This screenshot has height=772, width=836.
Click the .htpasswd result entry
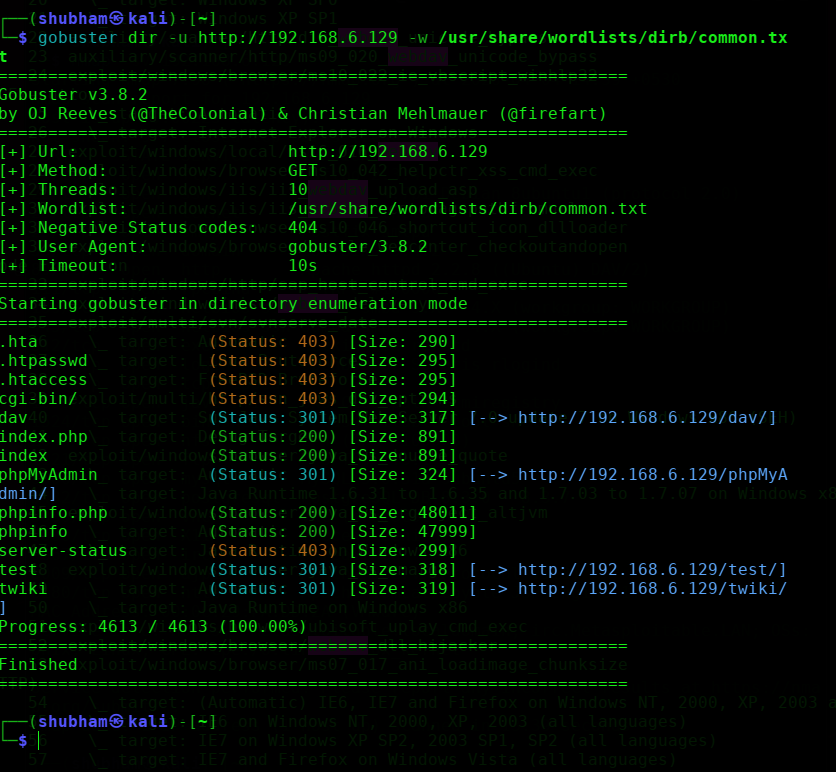(44, 360)
